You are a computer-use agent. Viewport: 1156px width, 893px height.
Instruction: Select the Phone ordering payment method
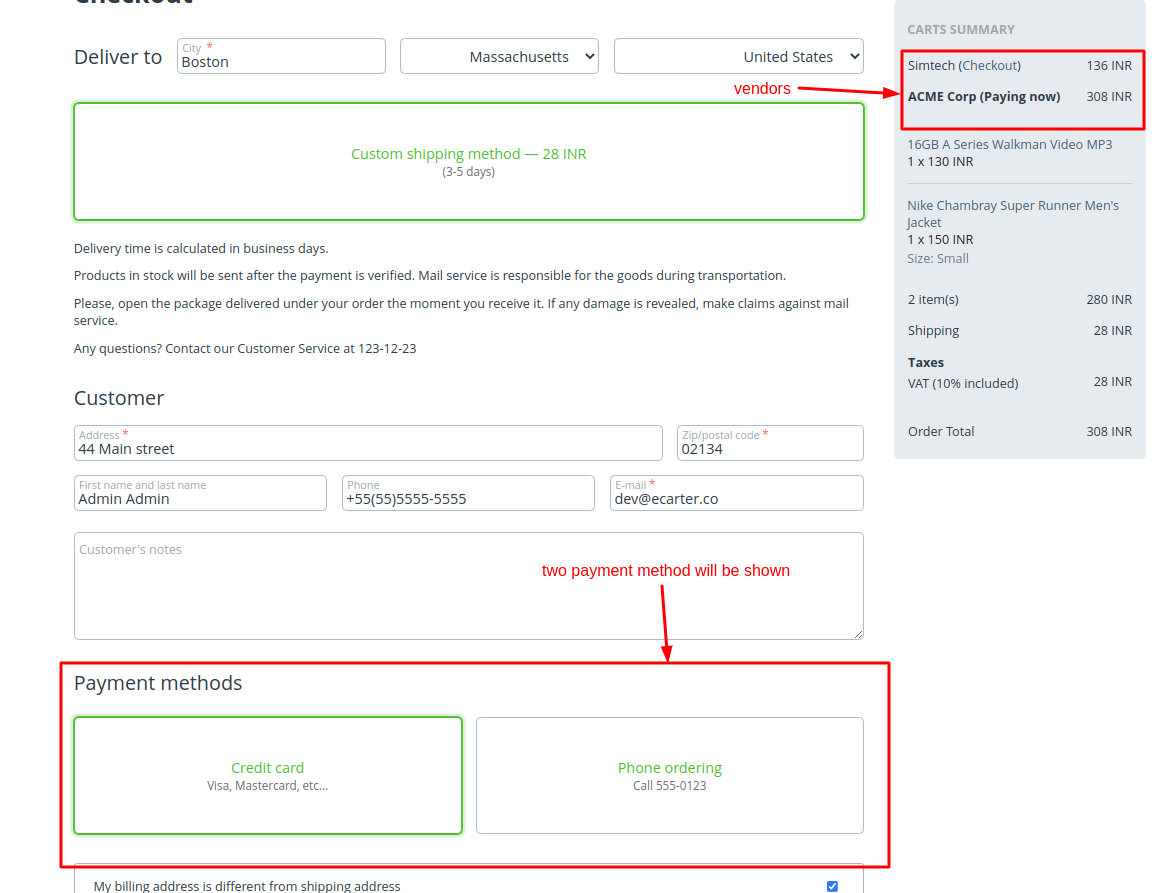pos(669,776)
